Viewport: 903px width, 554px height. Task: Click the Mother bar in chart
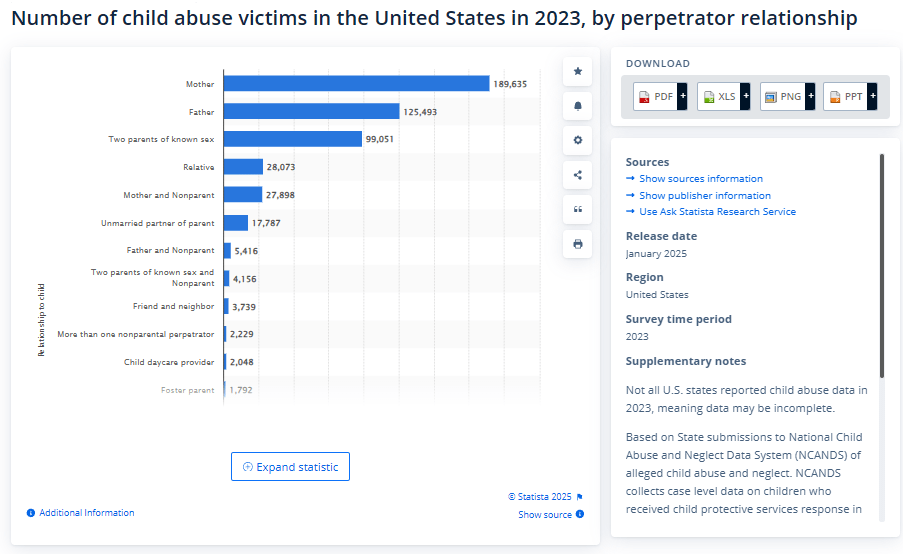(x=356, y=84)
